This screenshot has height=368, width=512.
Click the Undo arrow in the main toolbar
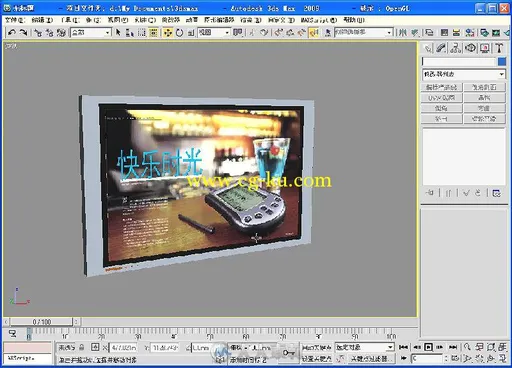pos(12,32)
